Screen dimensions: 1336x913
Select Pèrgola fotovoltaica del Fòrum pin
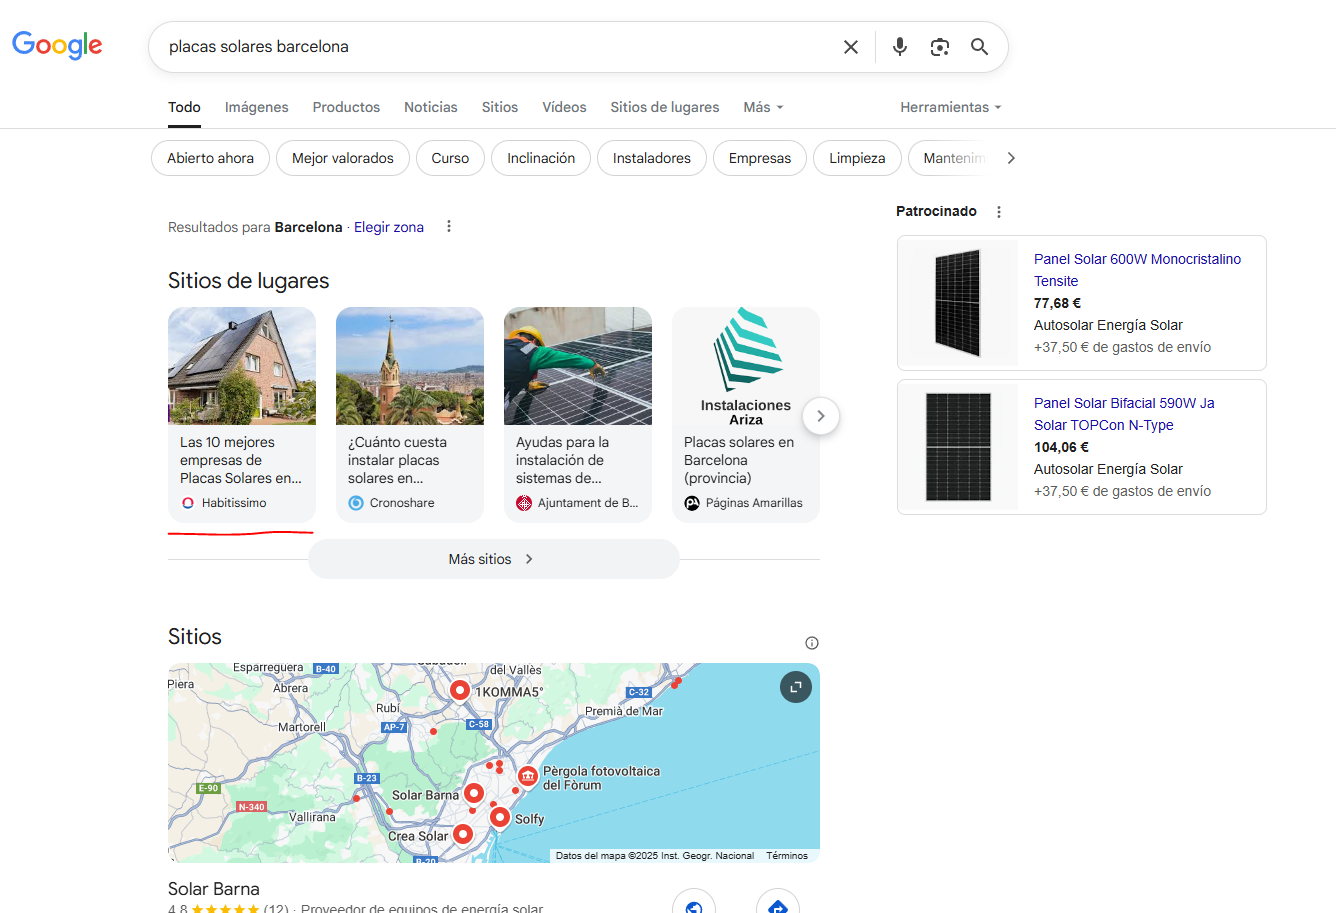tap(527, 777)
